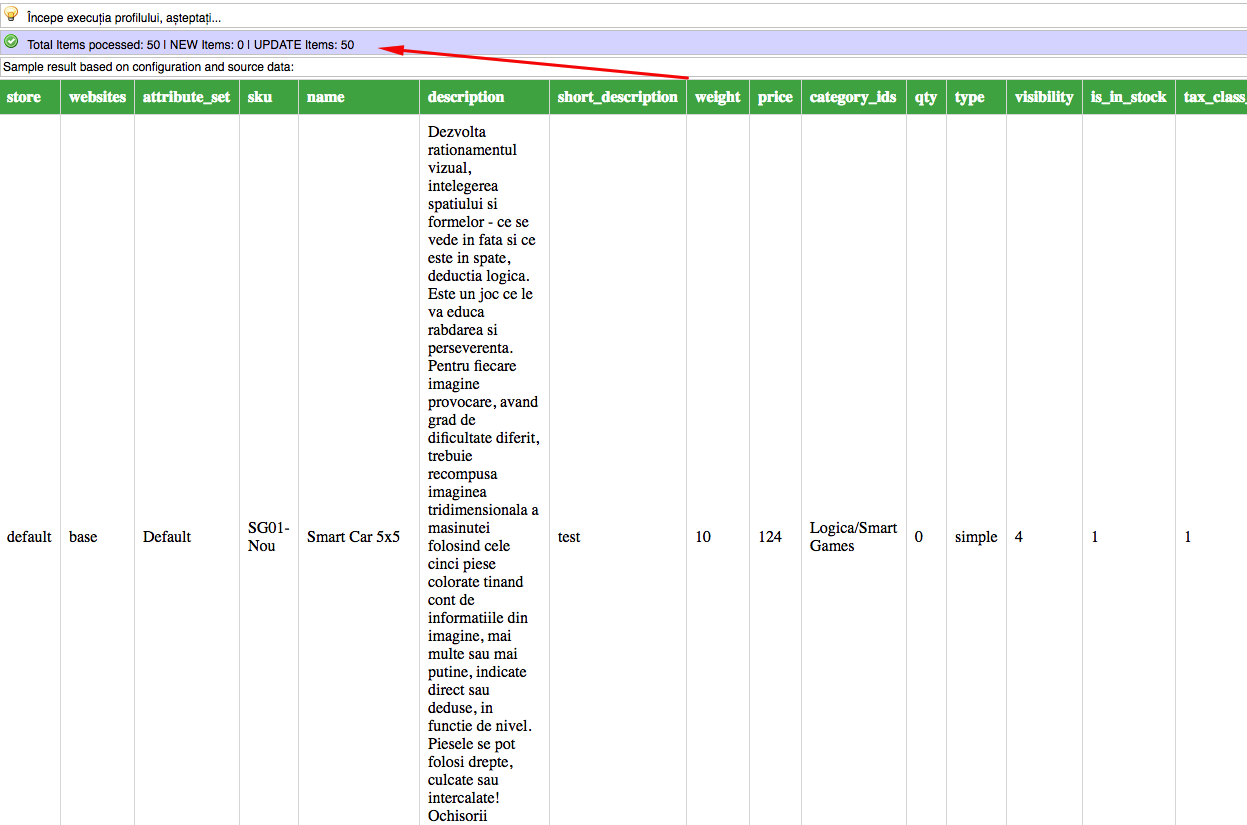Click the green checkmark success icon

coord(11,42)
